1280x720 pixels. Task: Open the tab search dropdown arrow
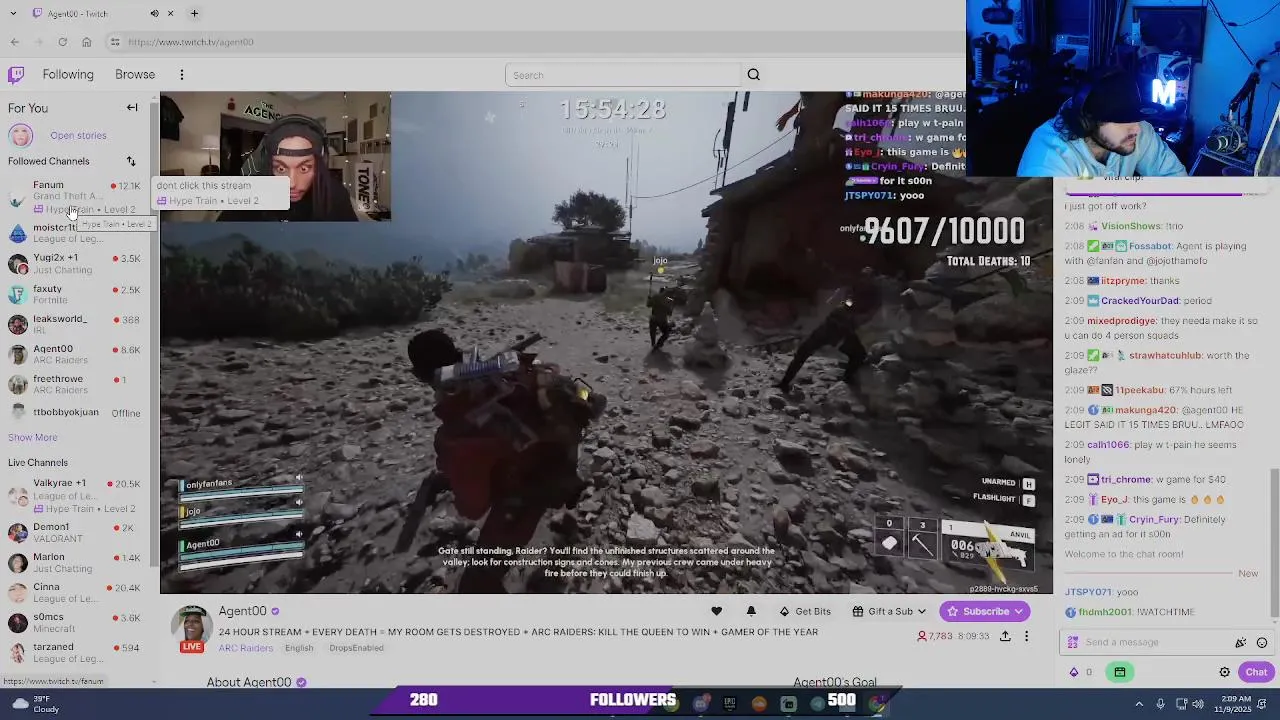(x=11, y=14)
